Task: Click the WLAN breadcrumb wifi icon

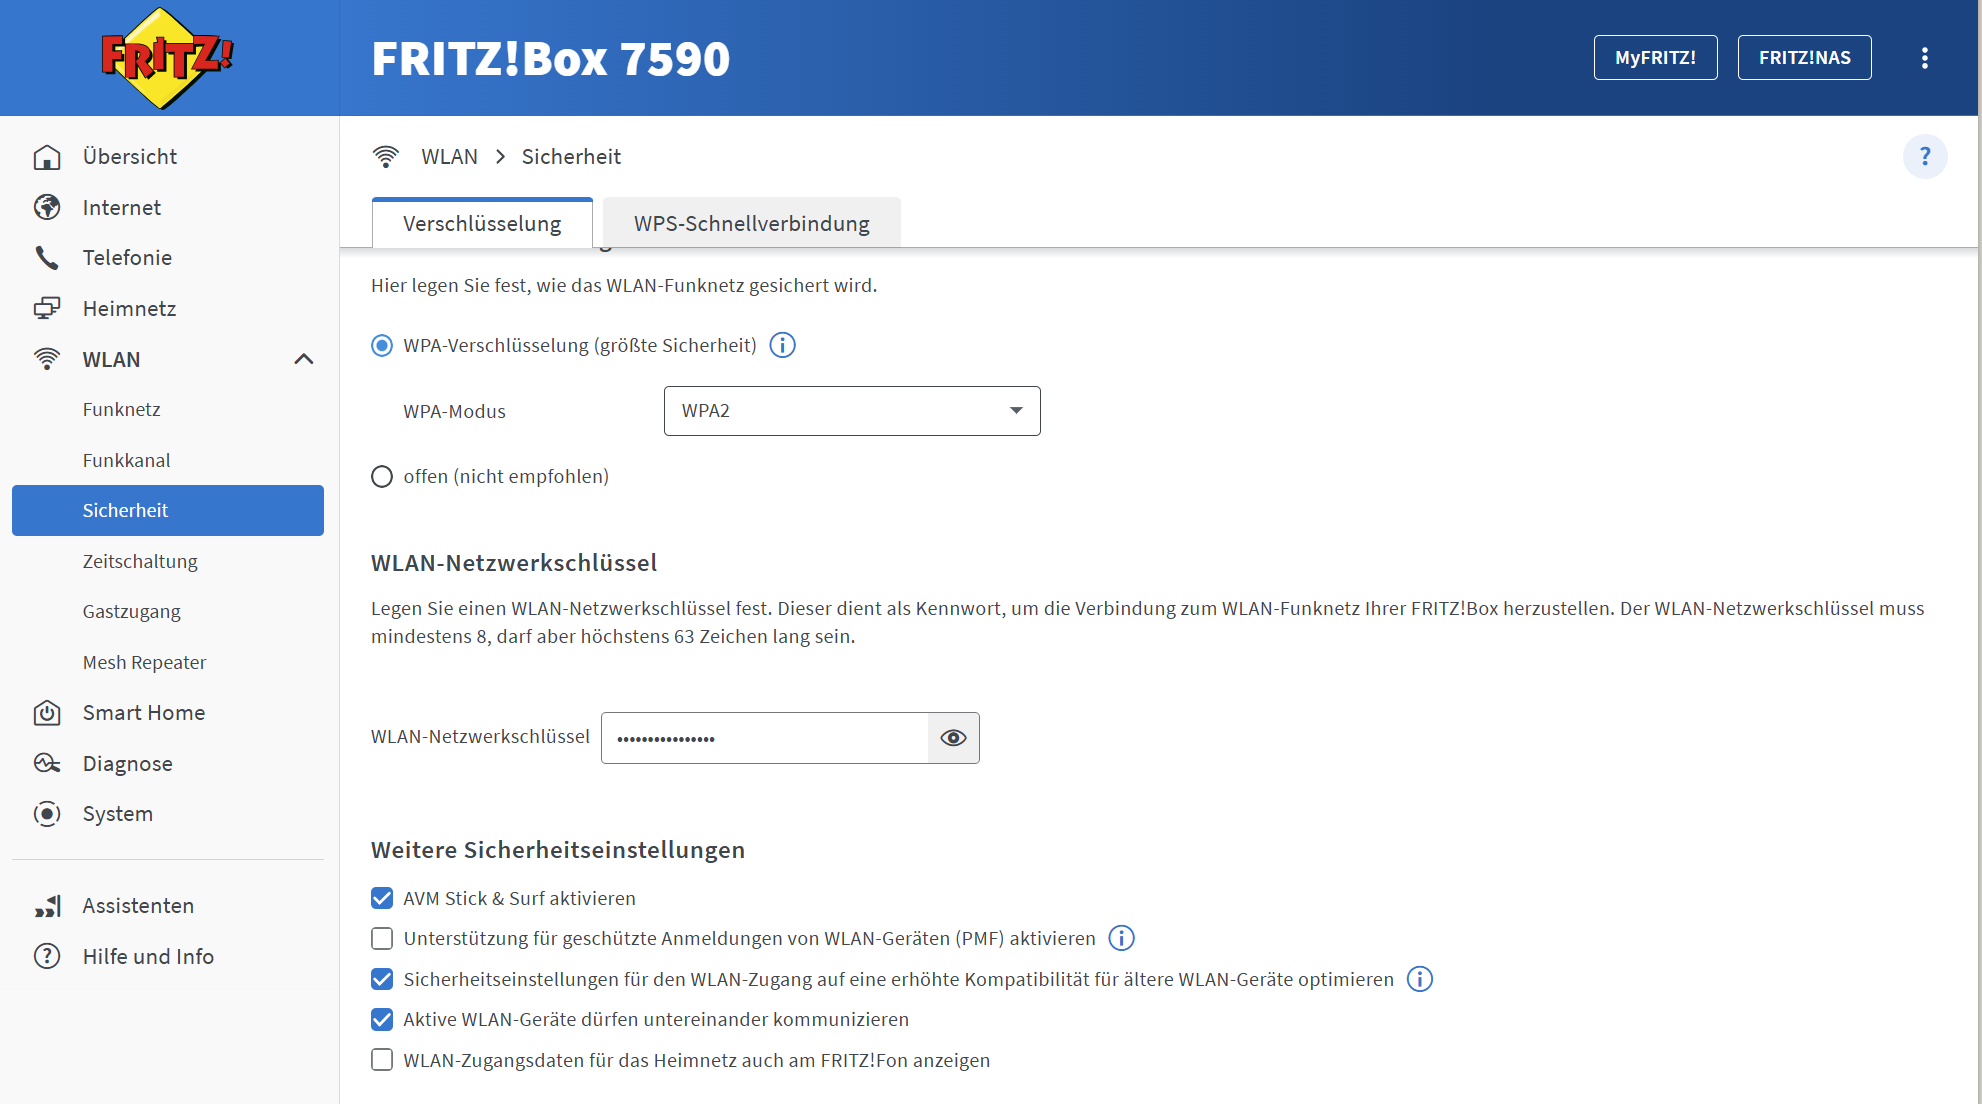Action: pyautogui.click(x=386, y=157)
